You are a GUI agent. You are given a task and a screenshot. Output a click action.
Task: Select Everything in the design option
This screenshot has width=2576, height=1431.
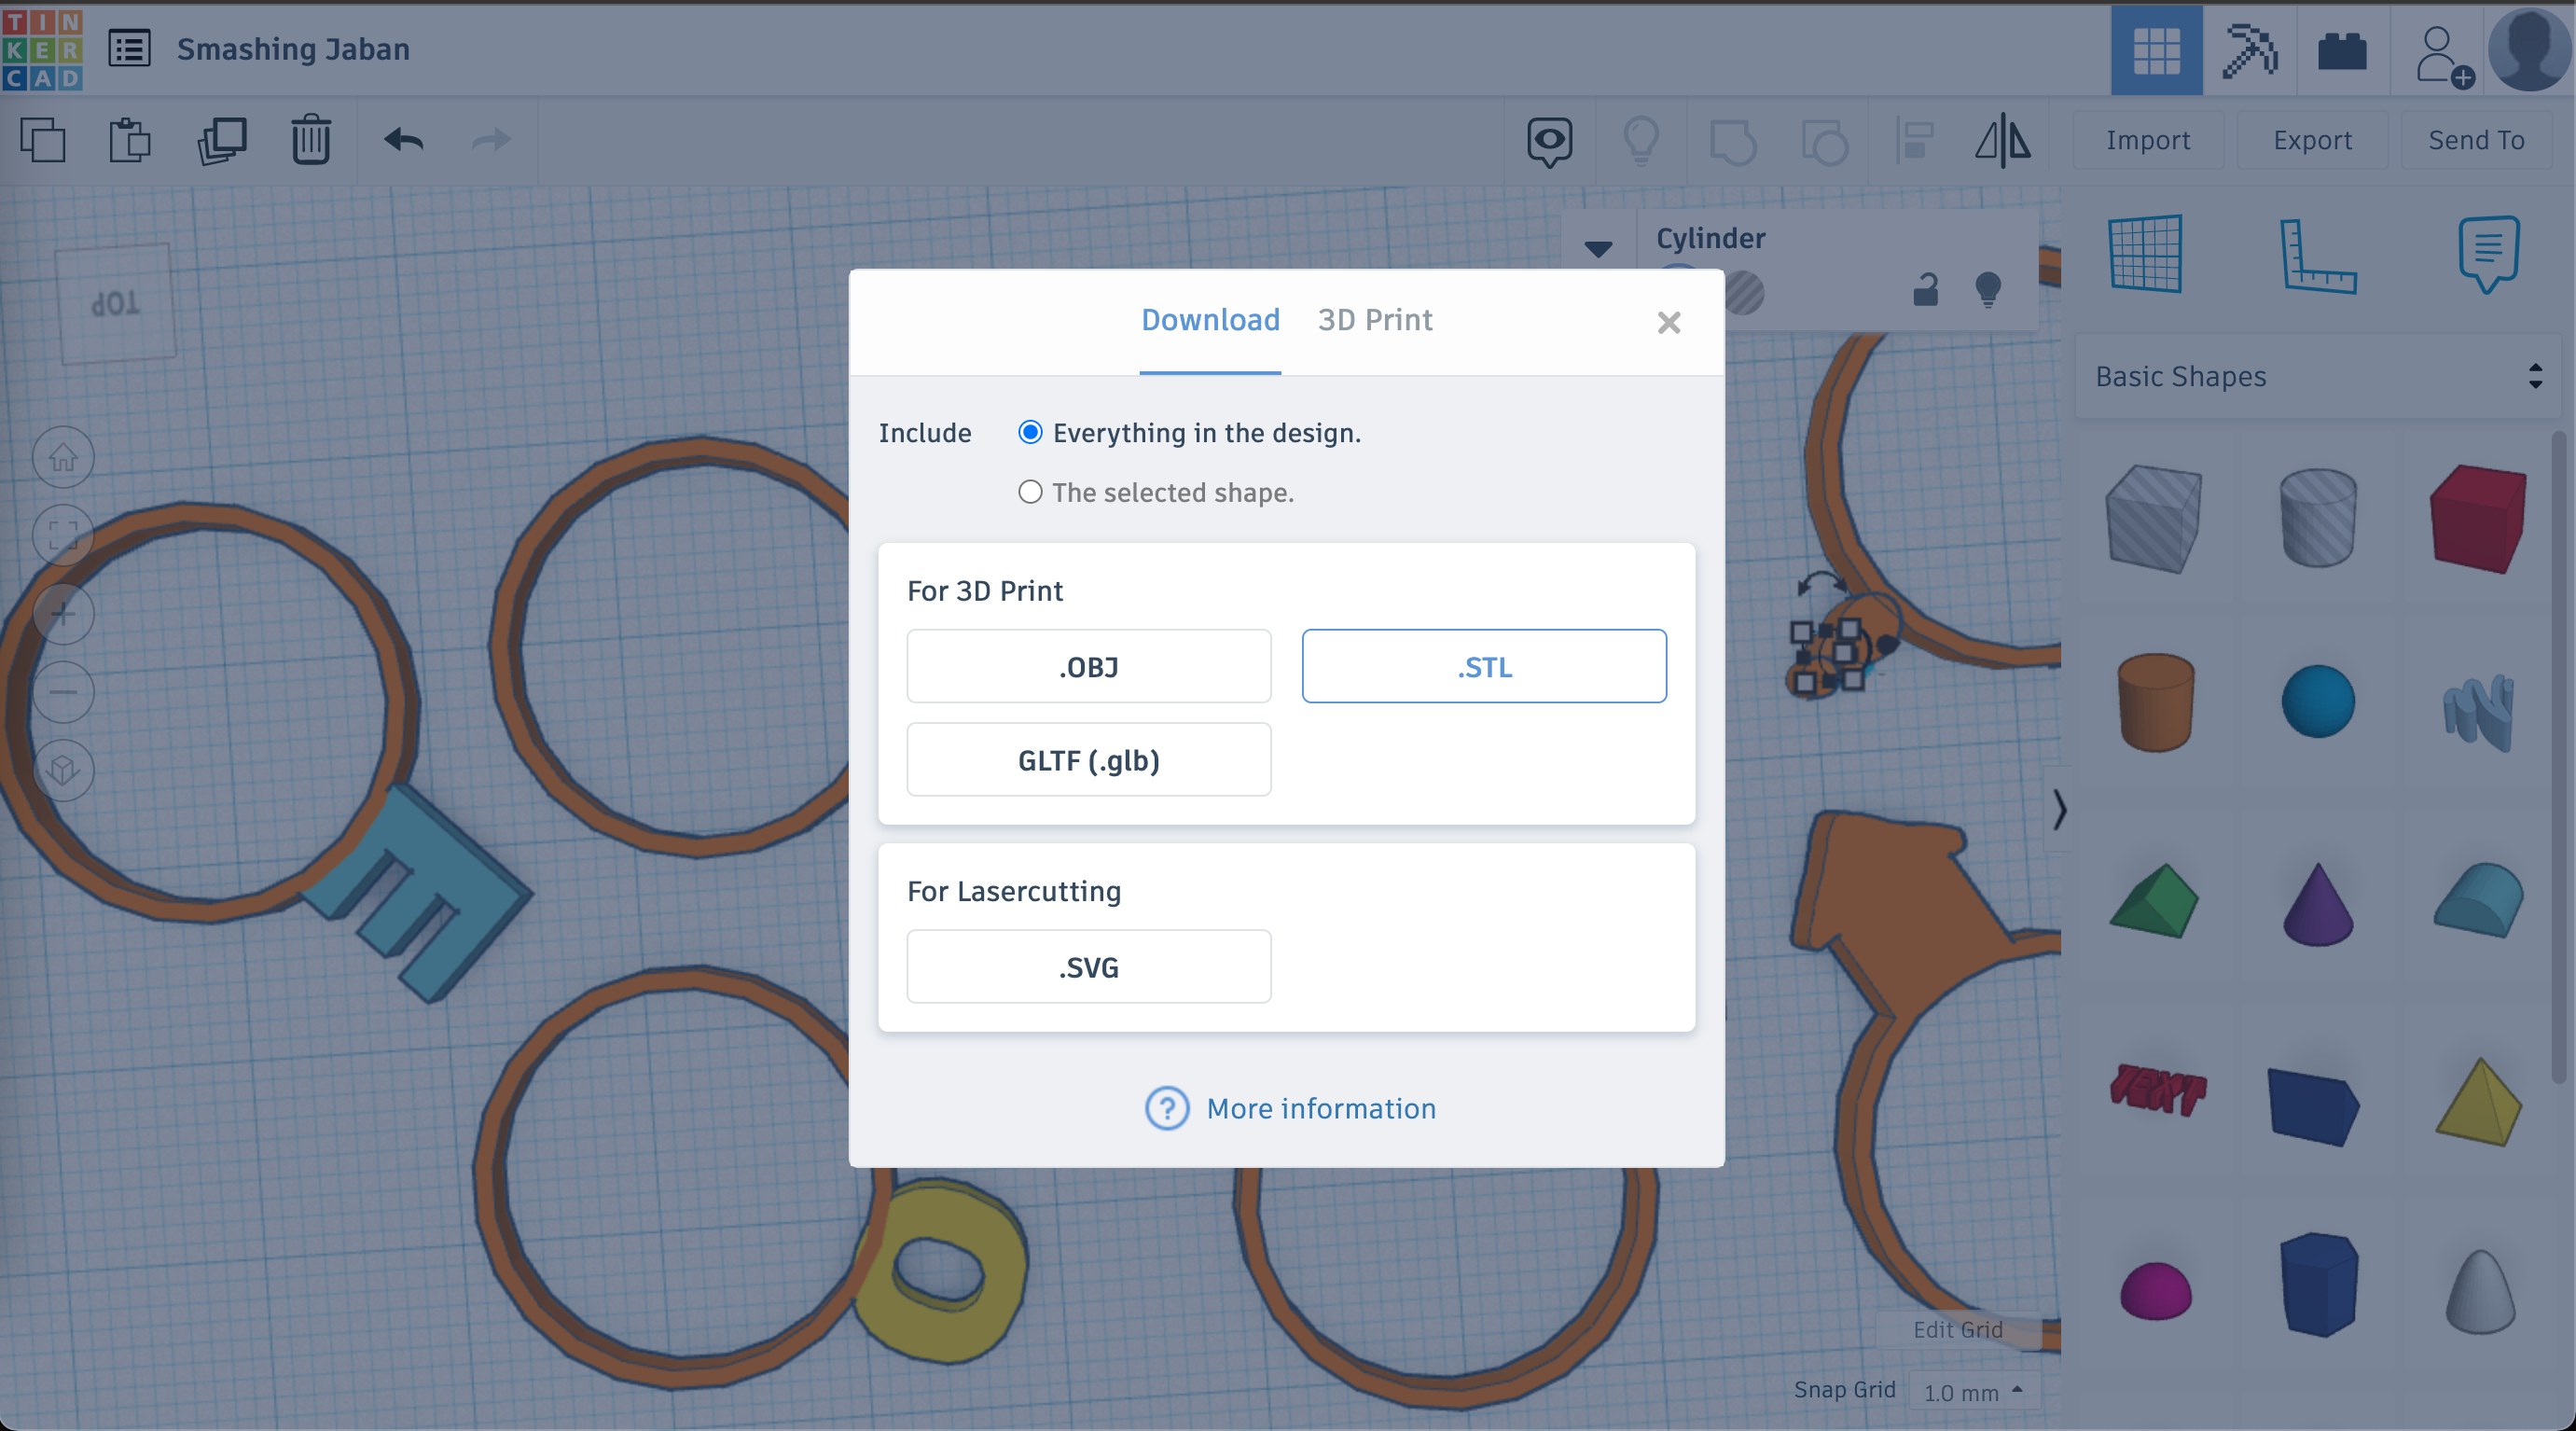pyautogui.click(x=1030, y=432)
